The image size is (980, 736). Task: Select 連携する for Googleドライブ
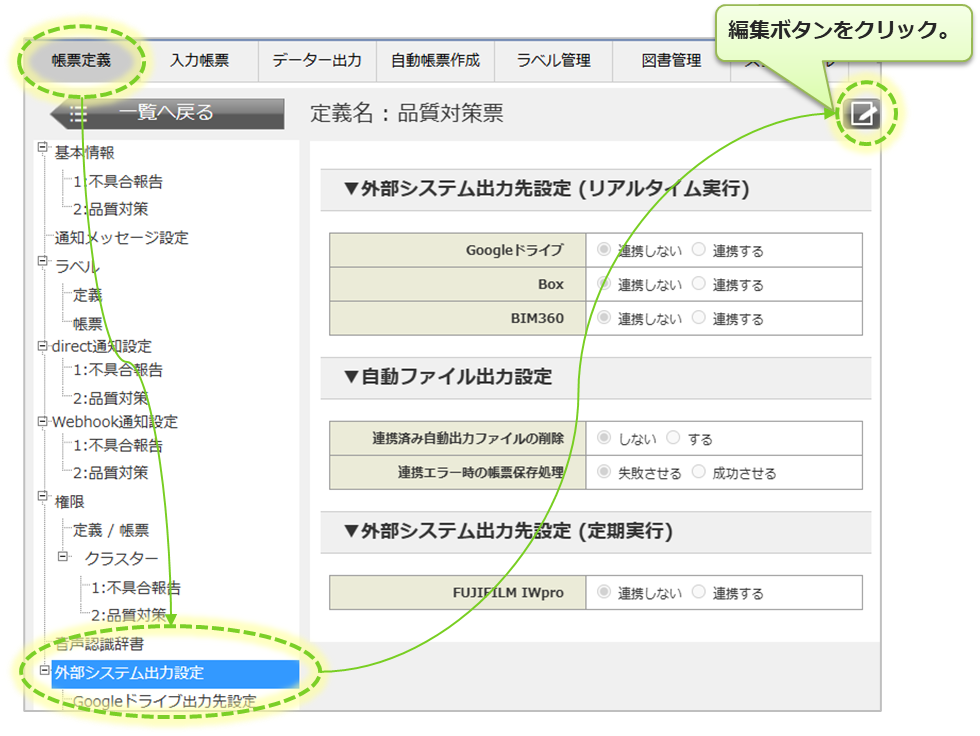point(699,250)
